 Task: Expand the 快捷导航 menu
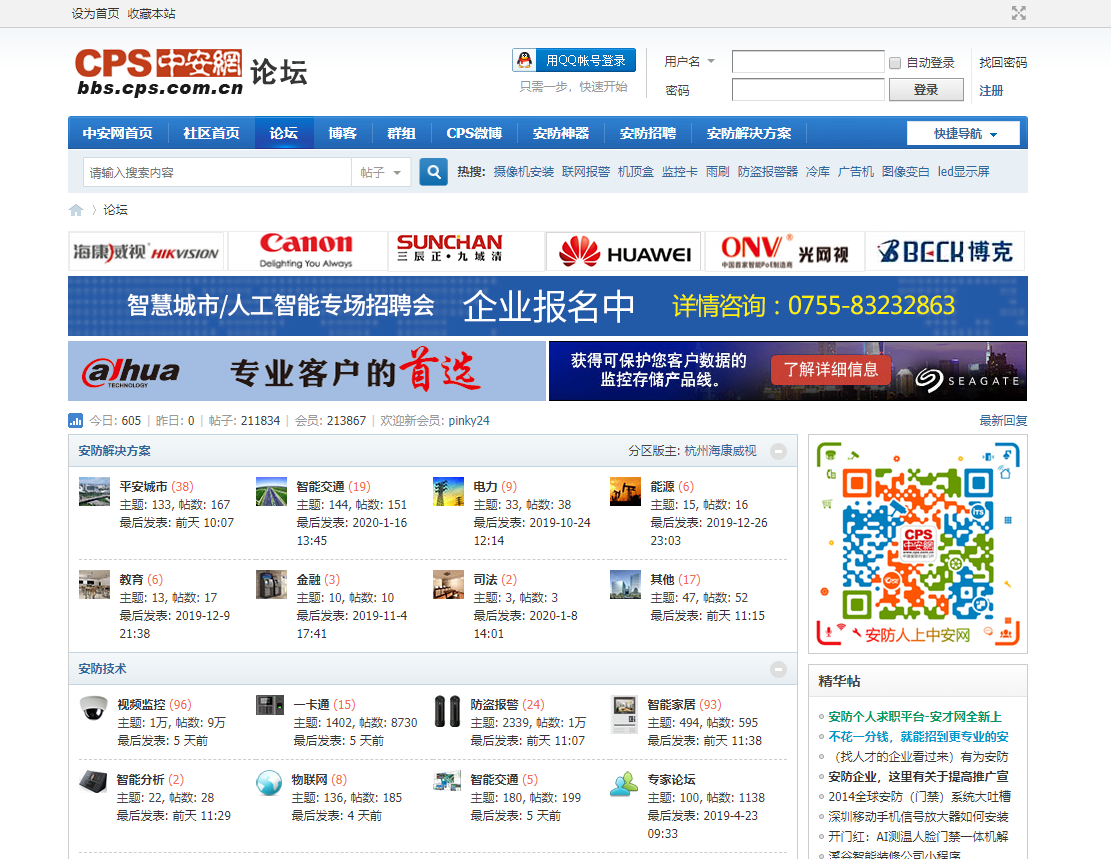tap(963, 133)
